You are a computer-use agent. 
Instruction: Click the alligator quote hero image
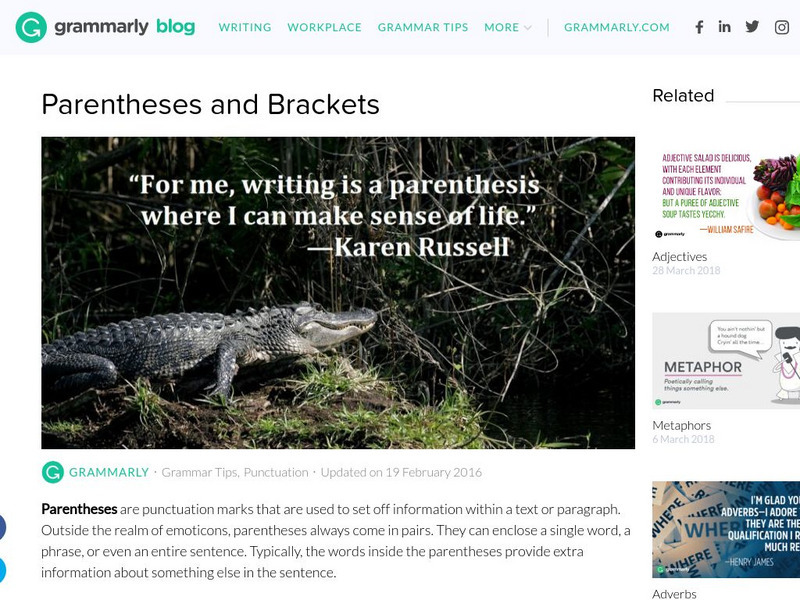click(x=338, y=292)
